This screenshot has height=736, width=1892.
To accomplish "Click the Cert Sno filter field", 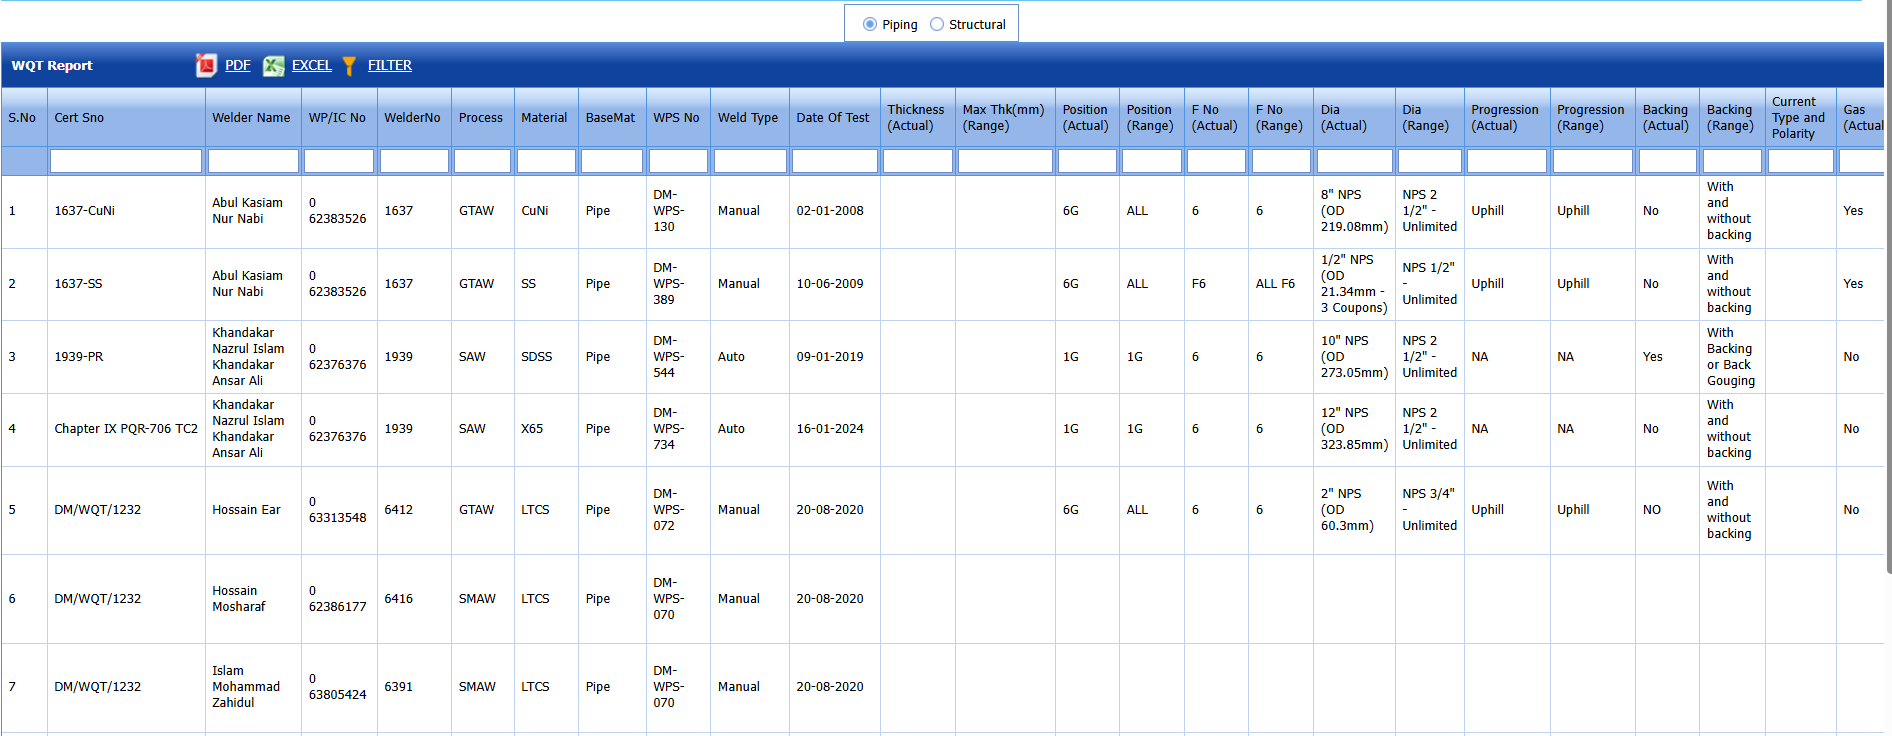I will (x=126, y=161).
